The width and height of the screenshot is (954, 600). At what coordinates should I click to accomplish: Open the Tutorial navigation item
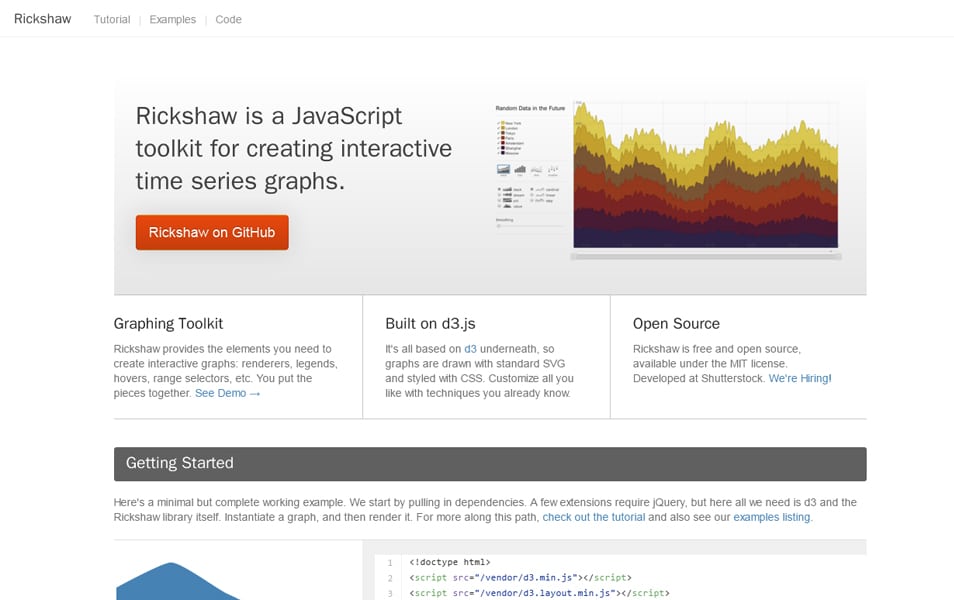coord(111,19)
